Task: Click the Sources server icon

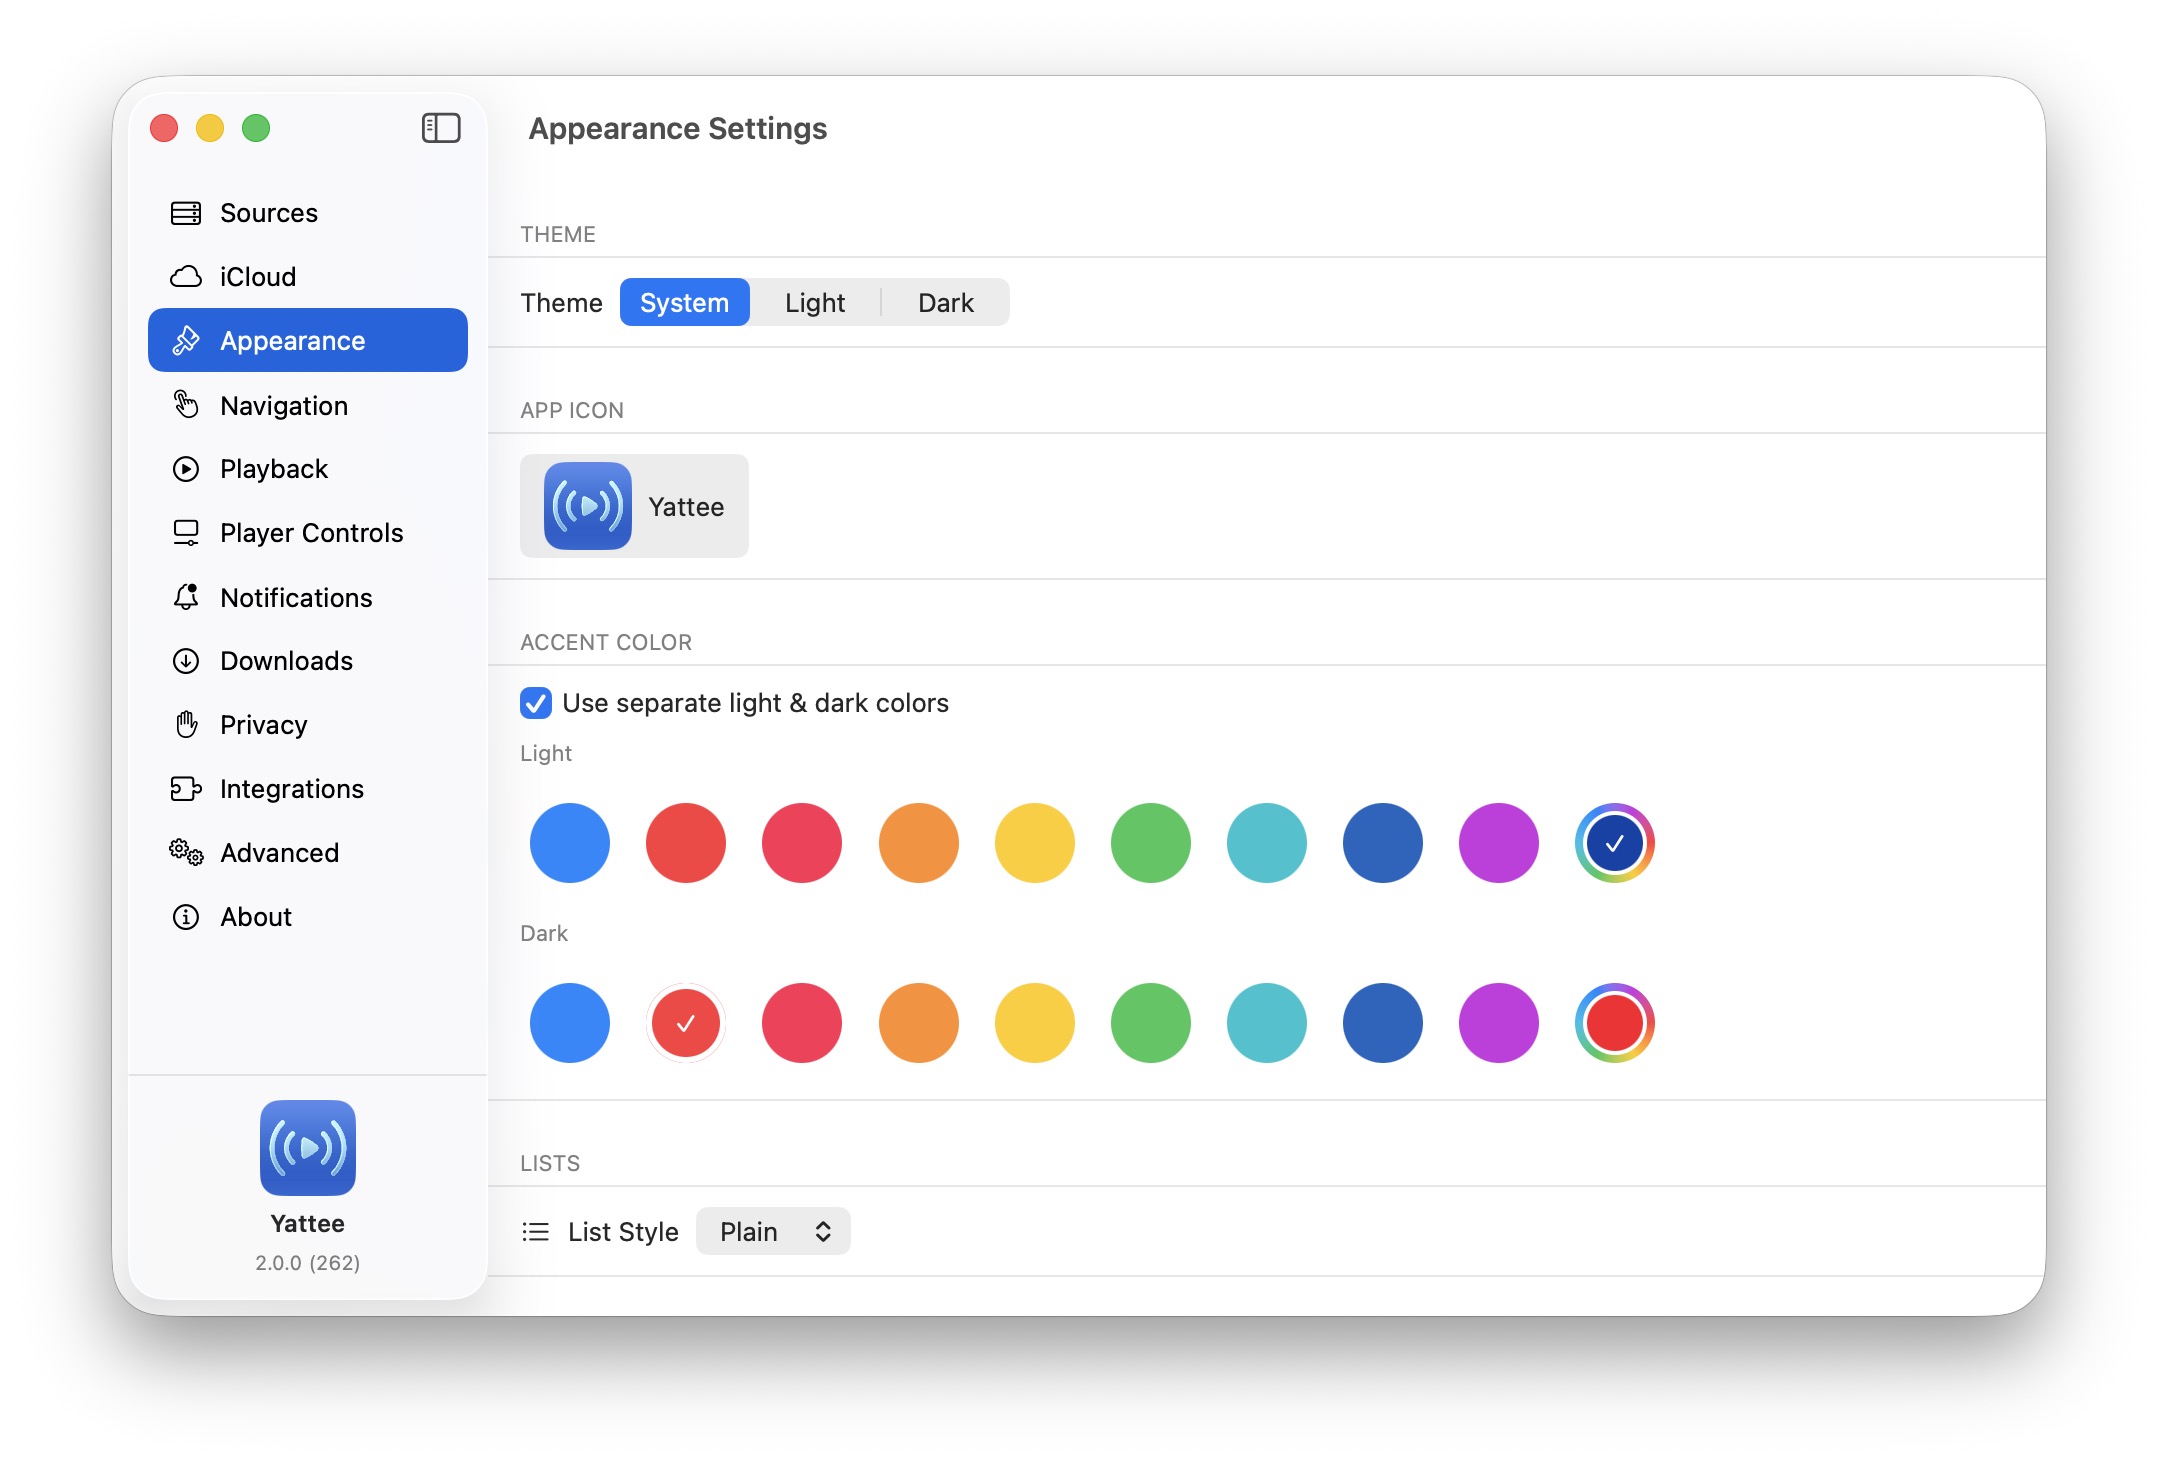Action: [x=186, y=213]
